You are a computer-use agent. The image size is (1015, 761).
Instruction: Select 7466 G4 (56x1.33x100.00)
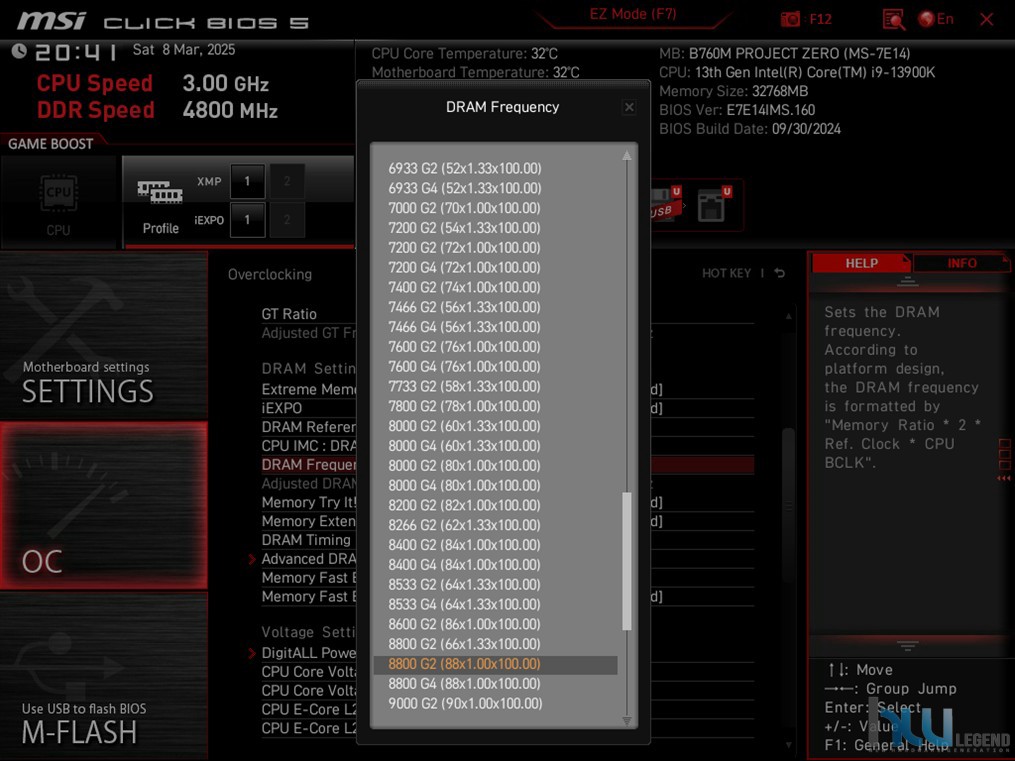(464, 327)
